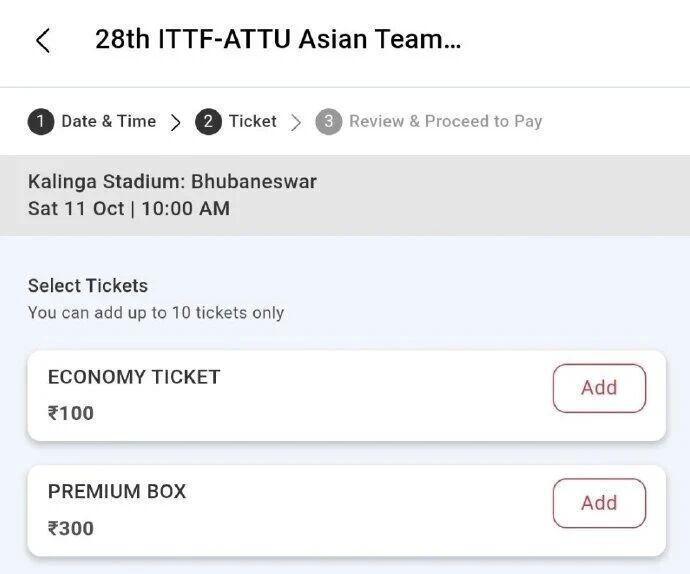The width and height of the screenshot is (690, 574).
Task: Go back using the header arrow
Action: [x=42, y=41]
